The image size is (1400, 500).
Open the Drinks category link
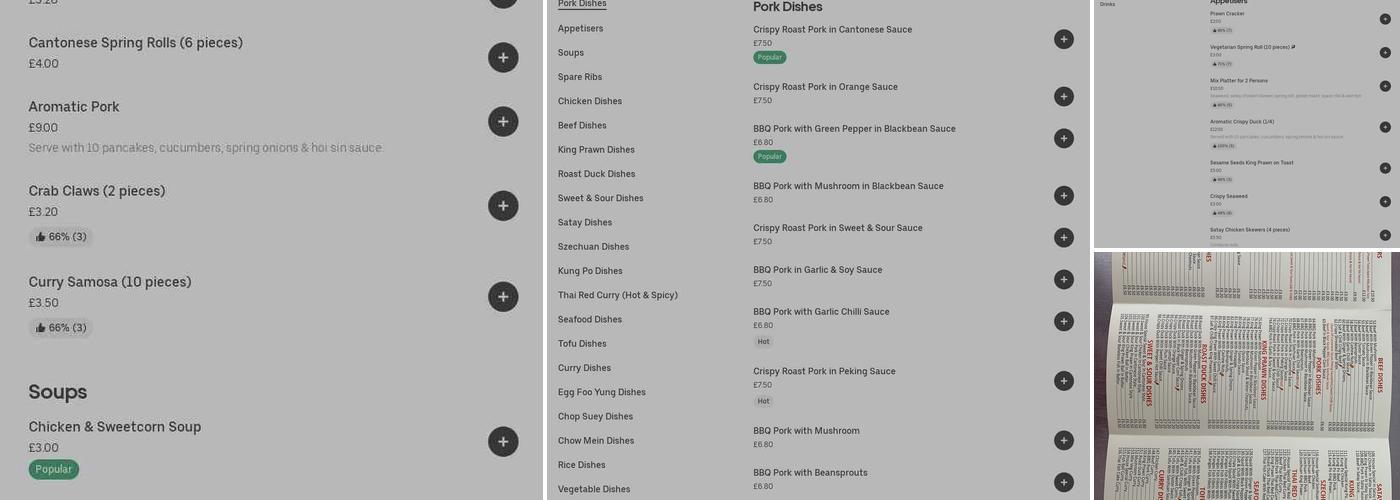tap(1107, 5)
